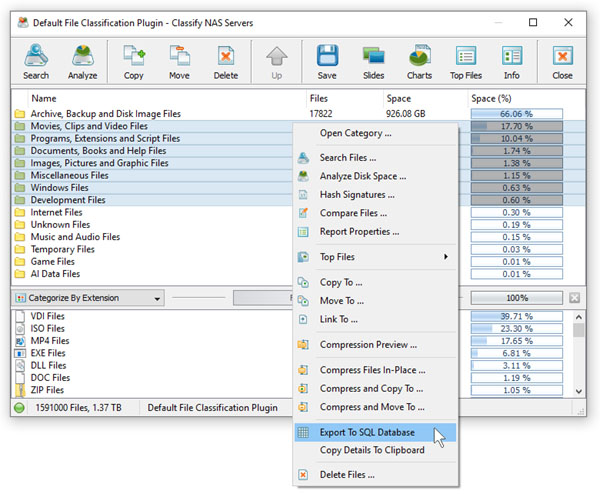Select Copy To in the context menu

click(x=341, y=282)
